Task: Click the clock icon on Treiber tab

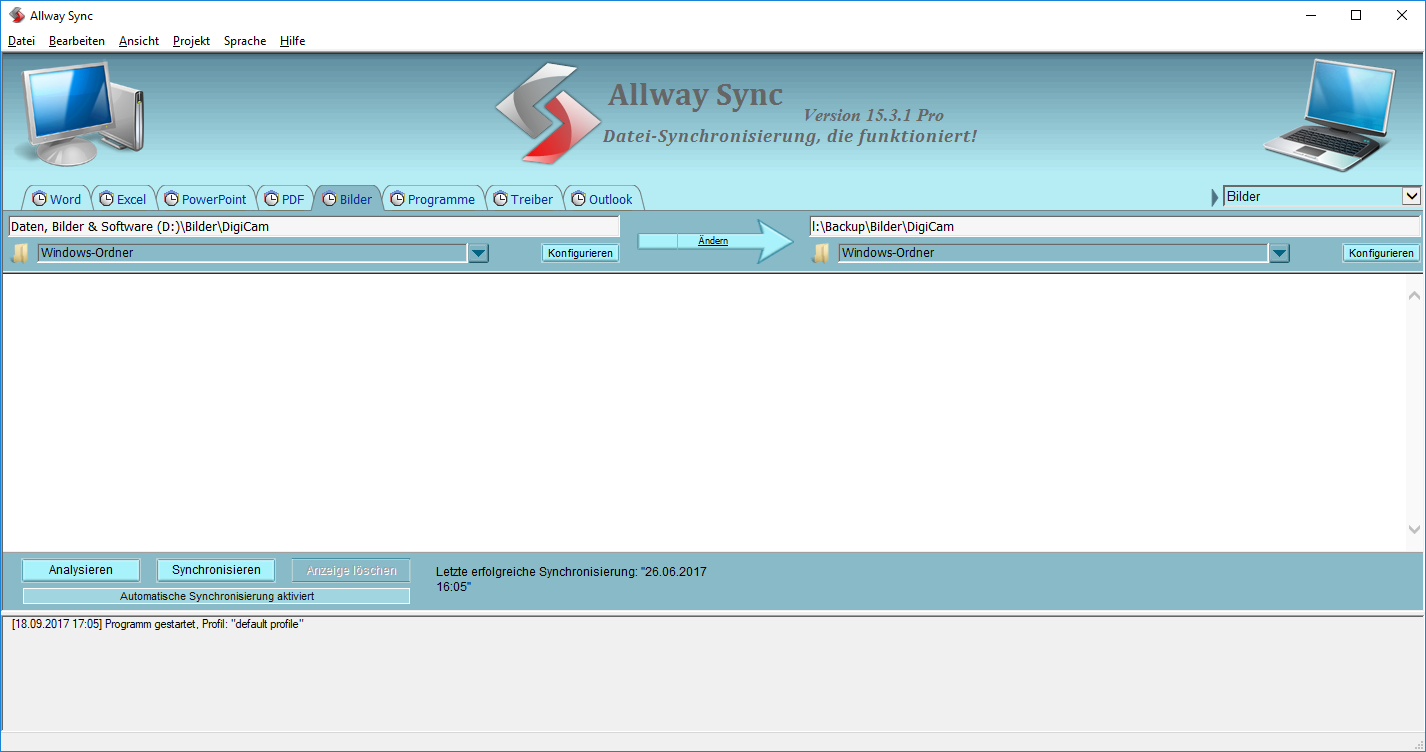Action: click(x=500, y=199)
